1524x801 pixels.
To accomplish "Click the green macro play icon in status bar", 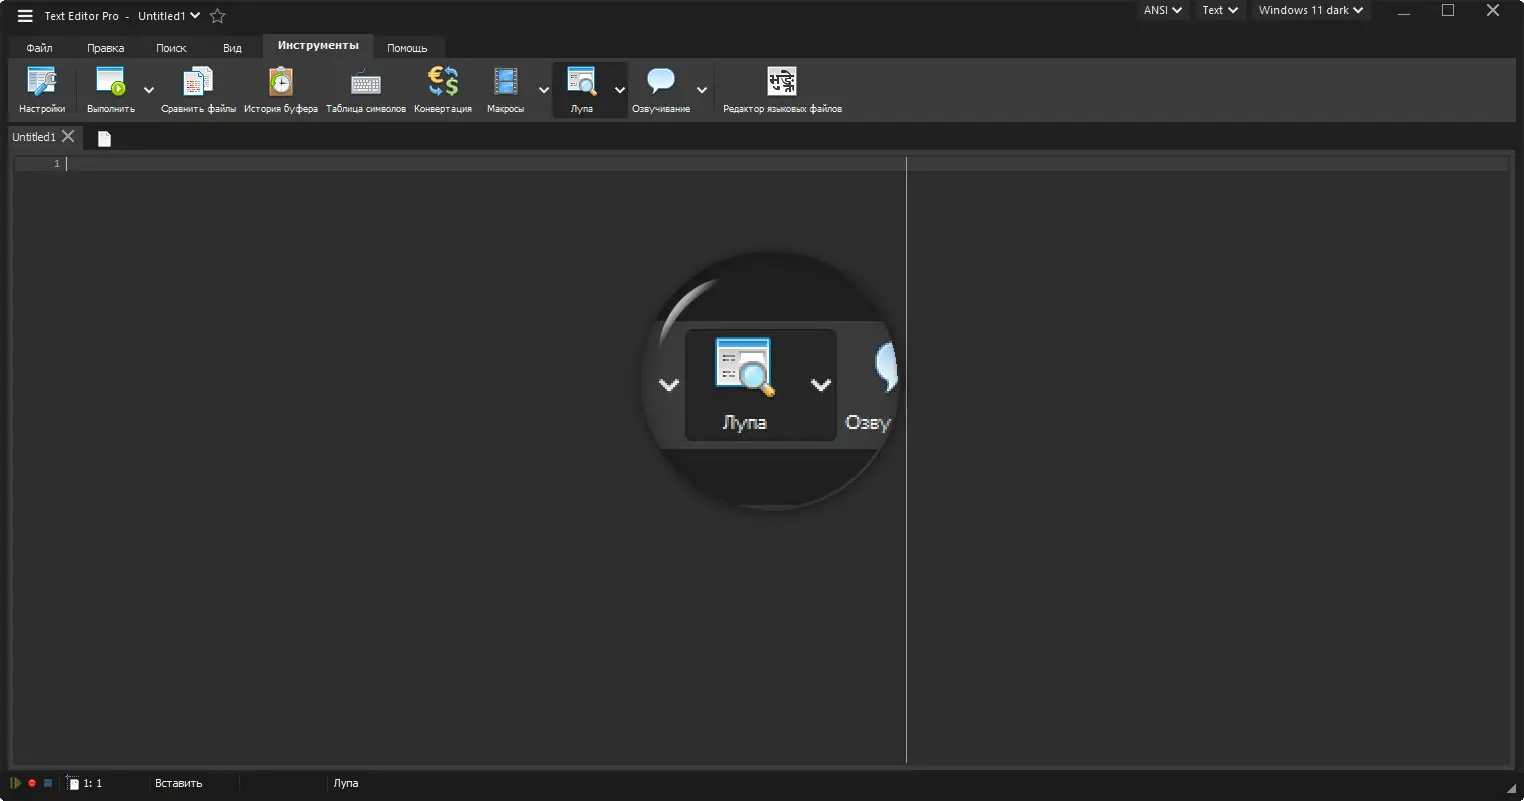I will (16, 783).
